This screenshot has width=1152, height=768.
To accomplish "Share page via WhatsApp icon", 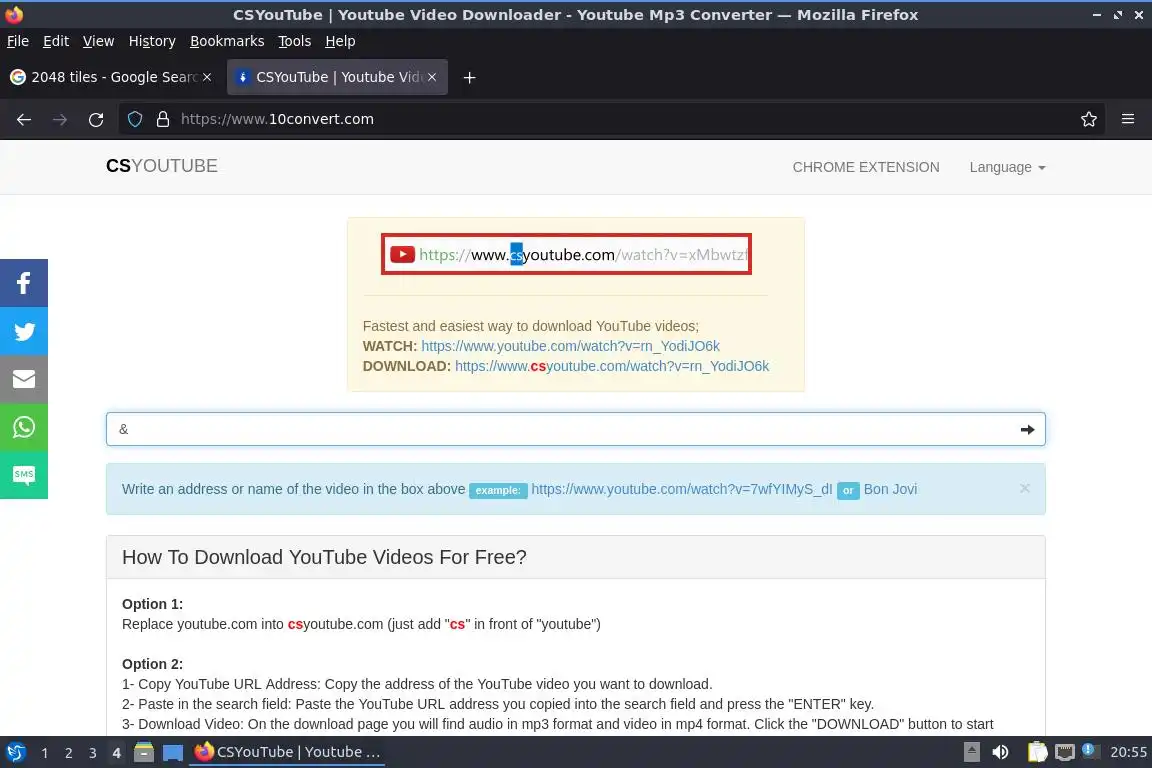I will tap(24, 427).
